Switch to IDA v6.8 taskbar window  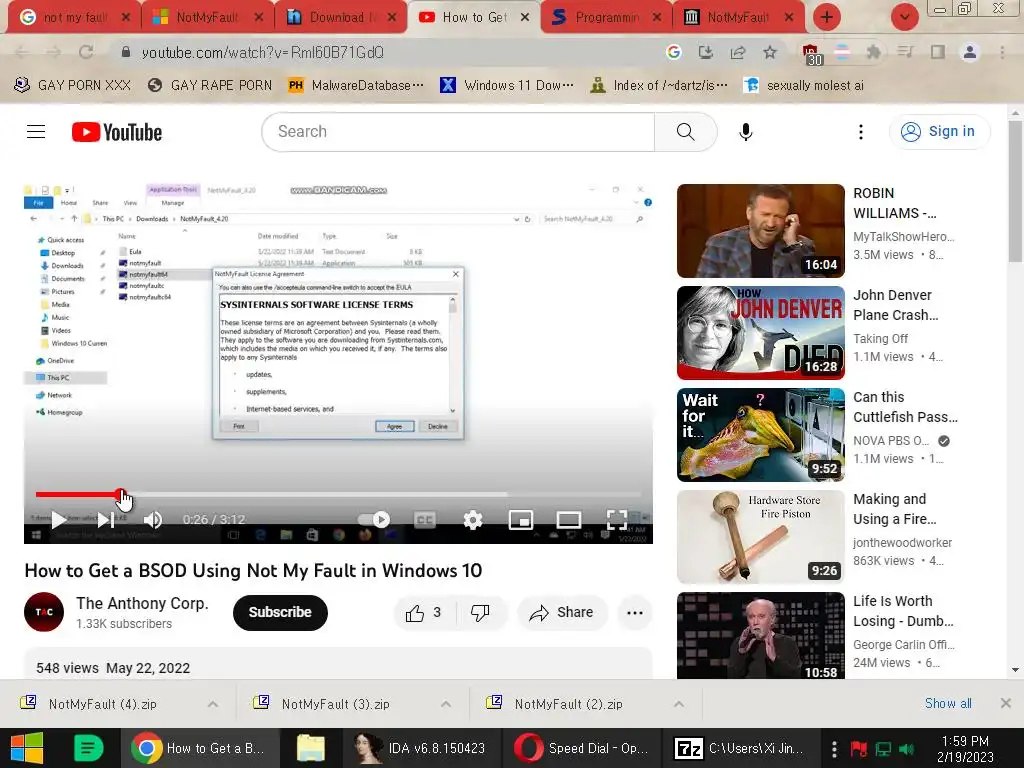coord(421,748)
